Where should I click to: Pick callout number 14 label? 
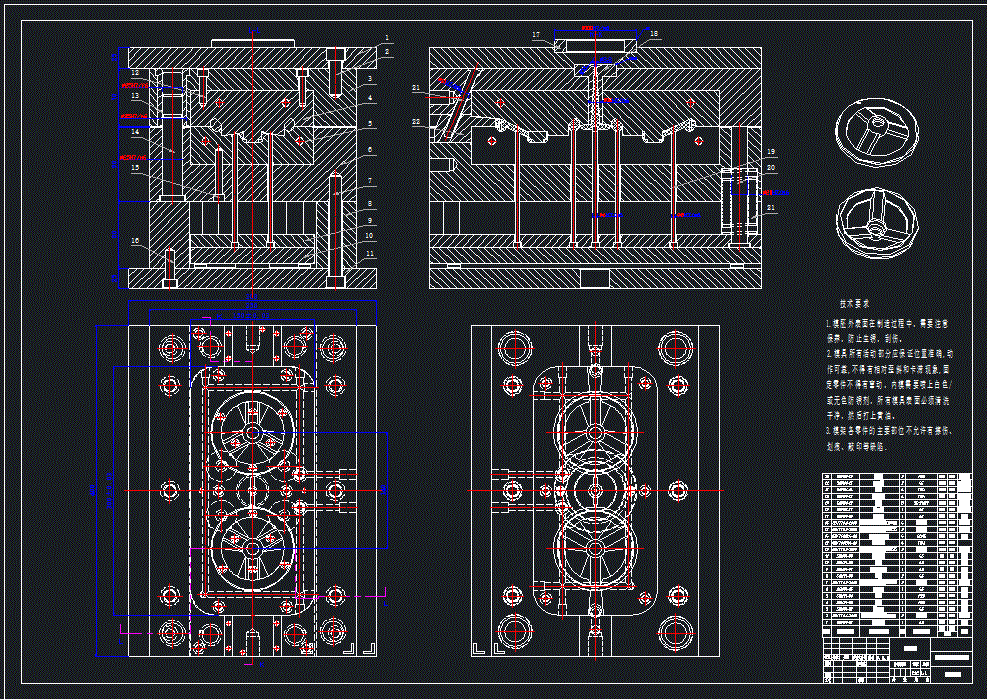click(x=135, y=133)
